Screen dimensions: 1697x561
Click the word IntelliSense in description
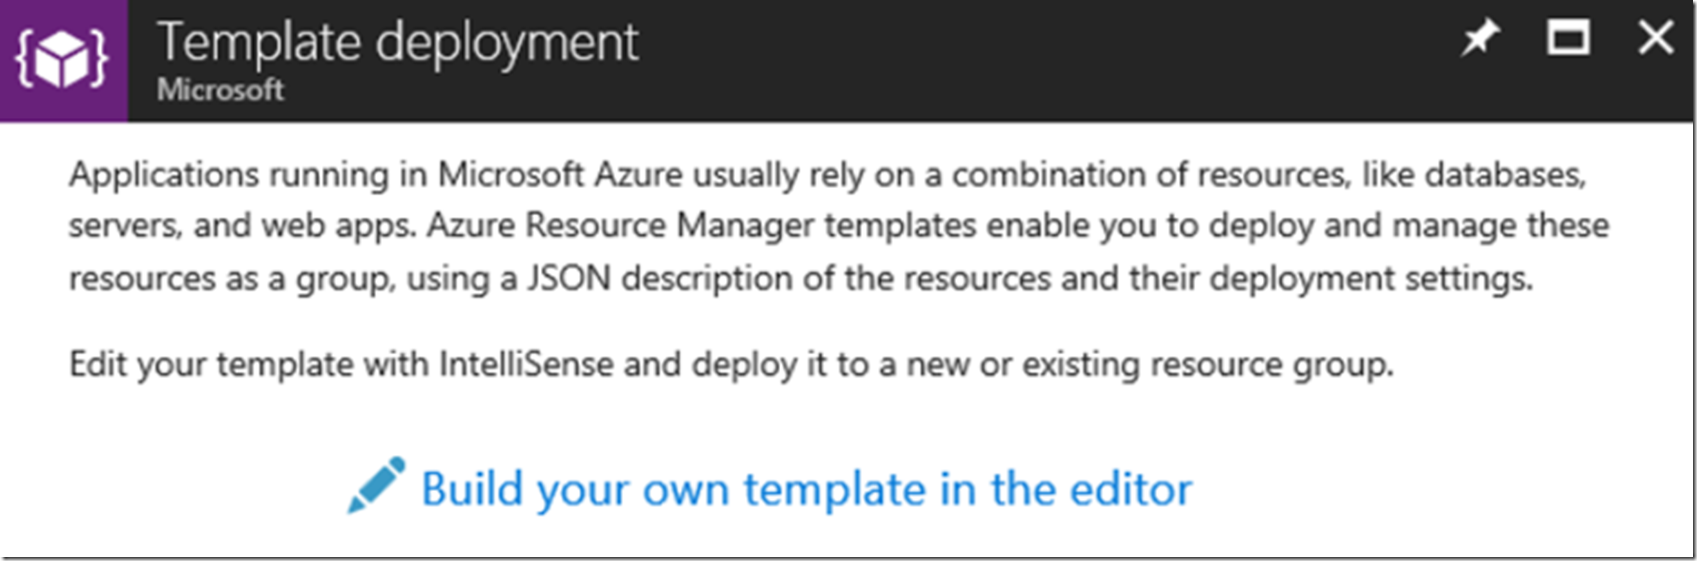526,363
